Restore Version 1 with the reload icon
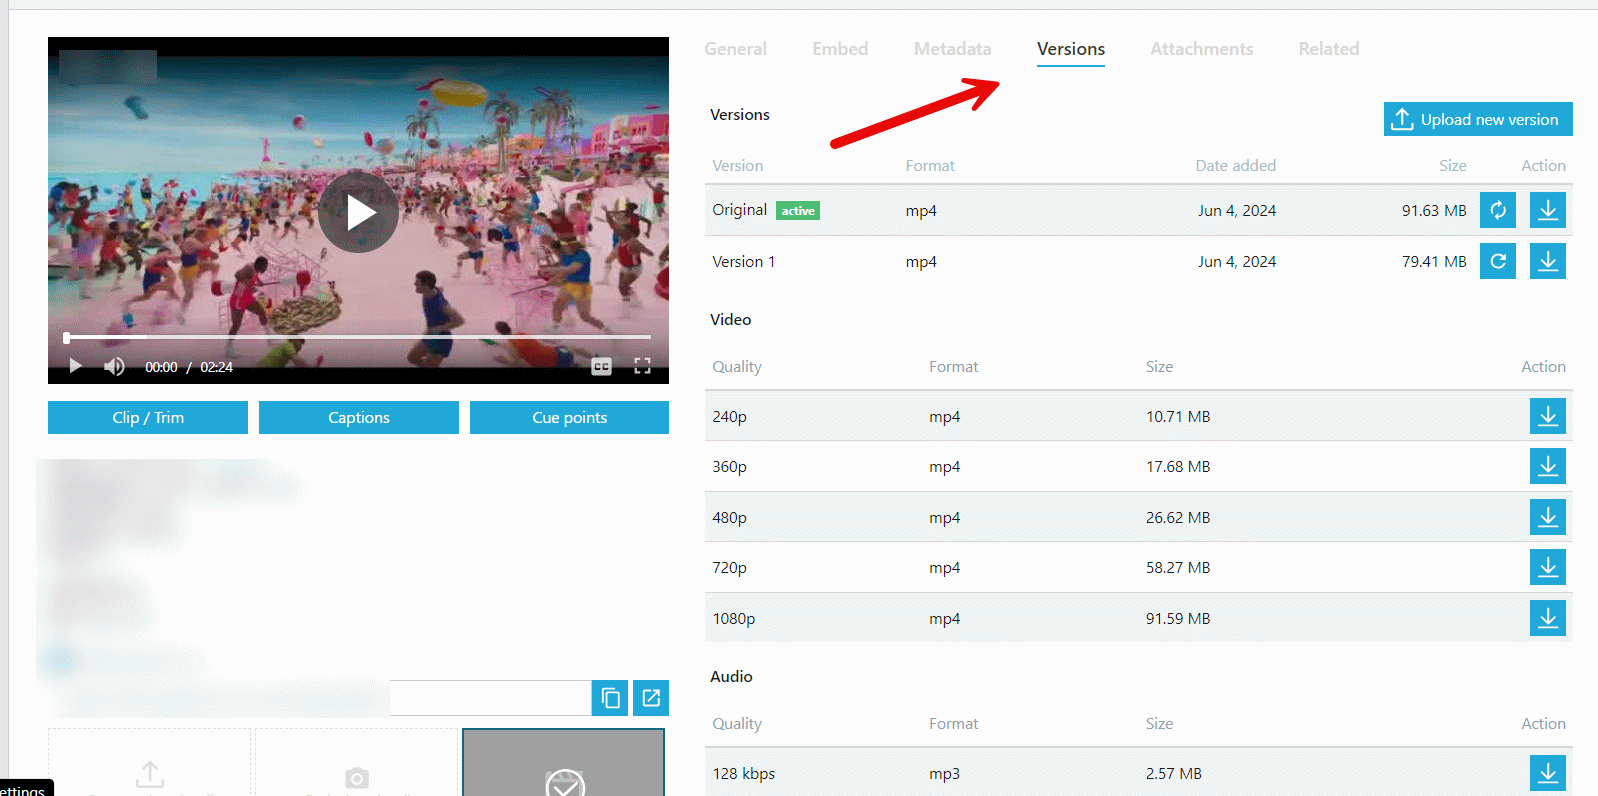This screenshot has width=1598, height=796. (1498, 261)
